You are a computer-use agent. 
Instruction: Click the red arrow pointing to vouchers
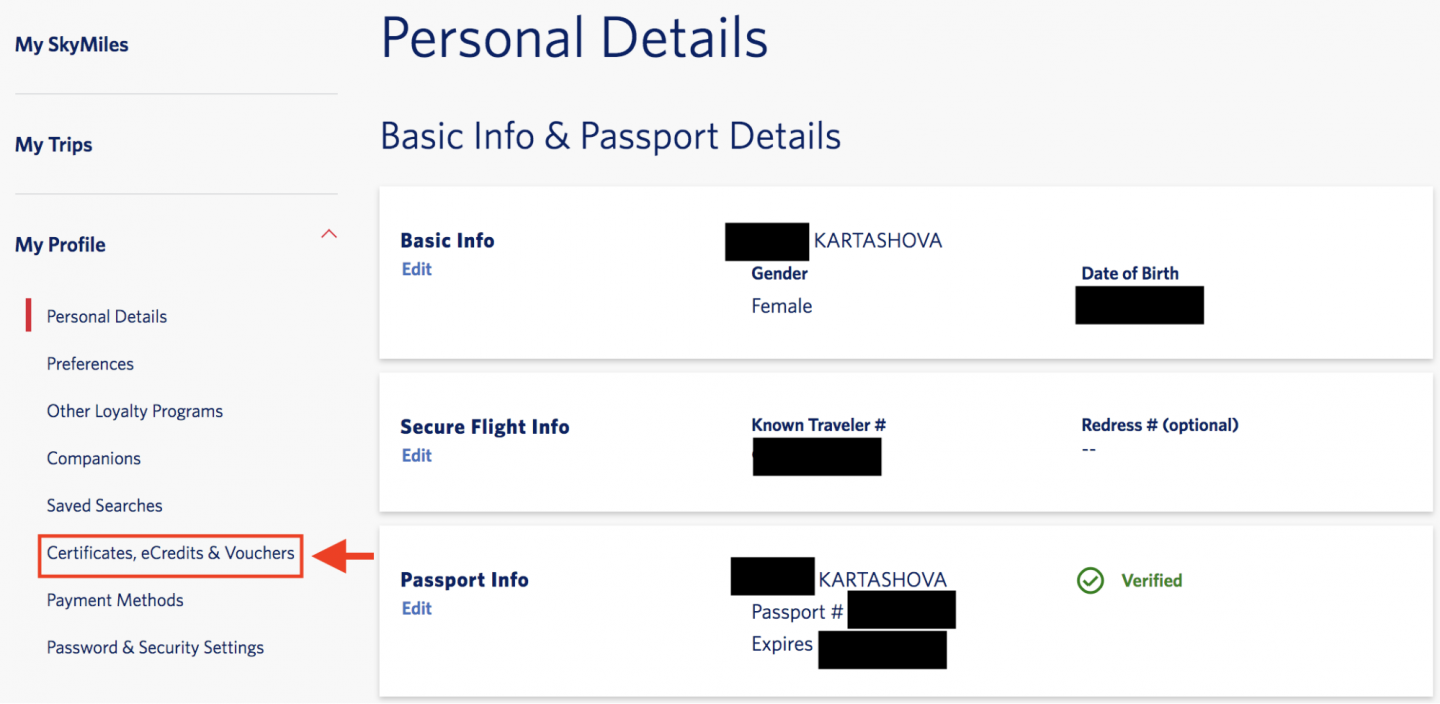(x=343, y=556)
